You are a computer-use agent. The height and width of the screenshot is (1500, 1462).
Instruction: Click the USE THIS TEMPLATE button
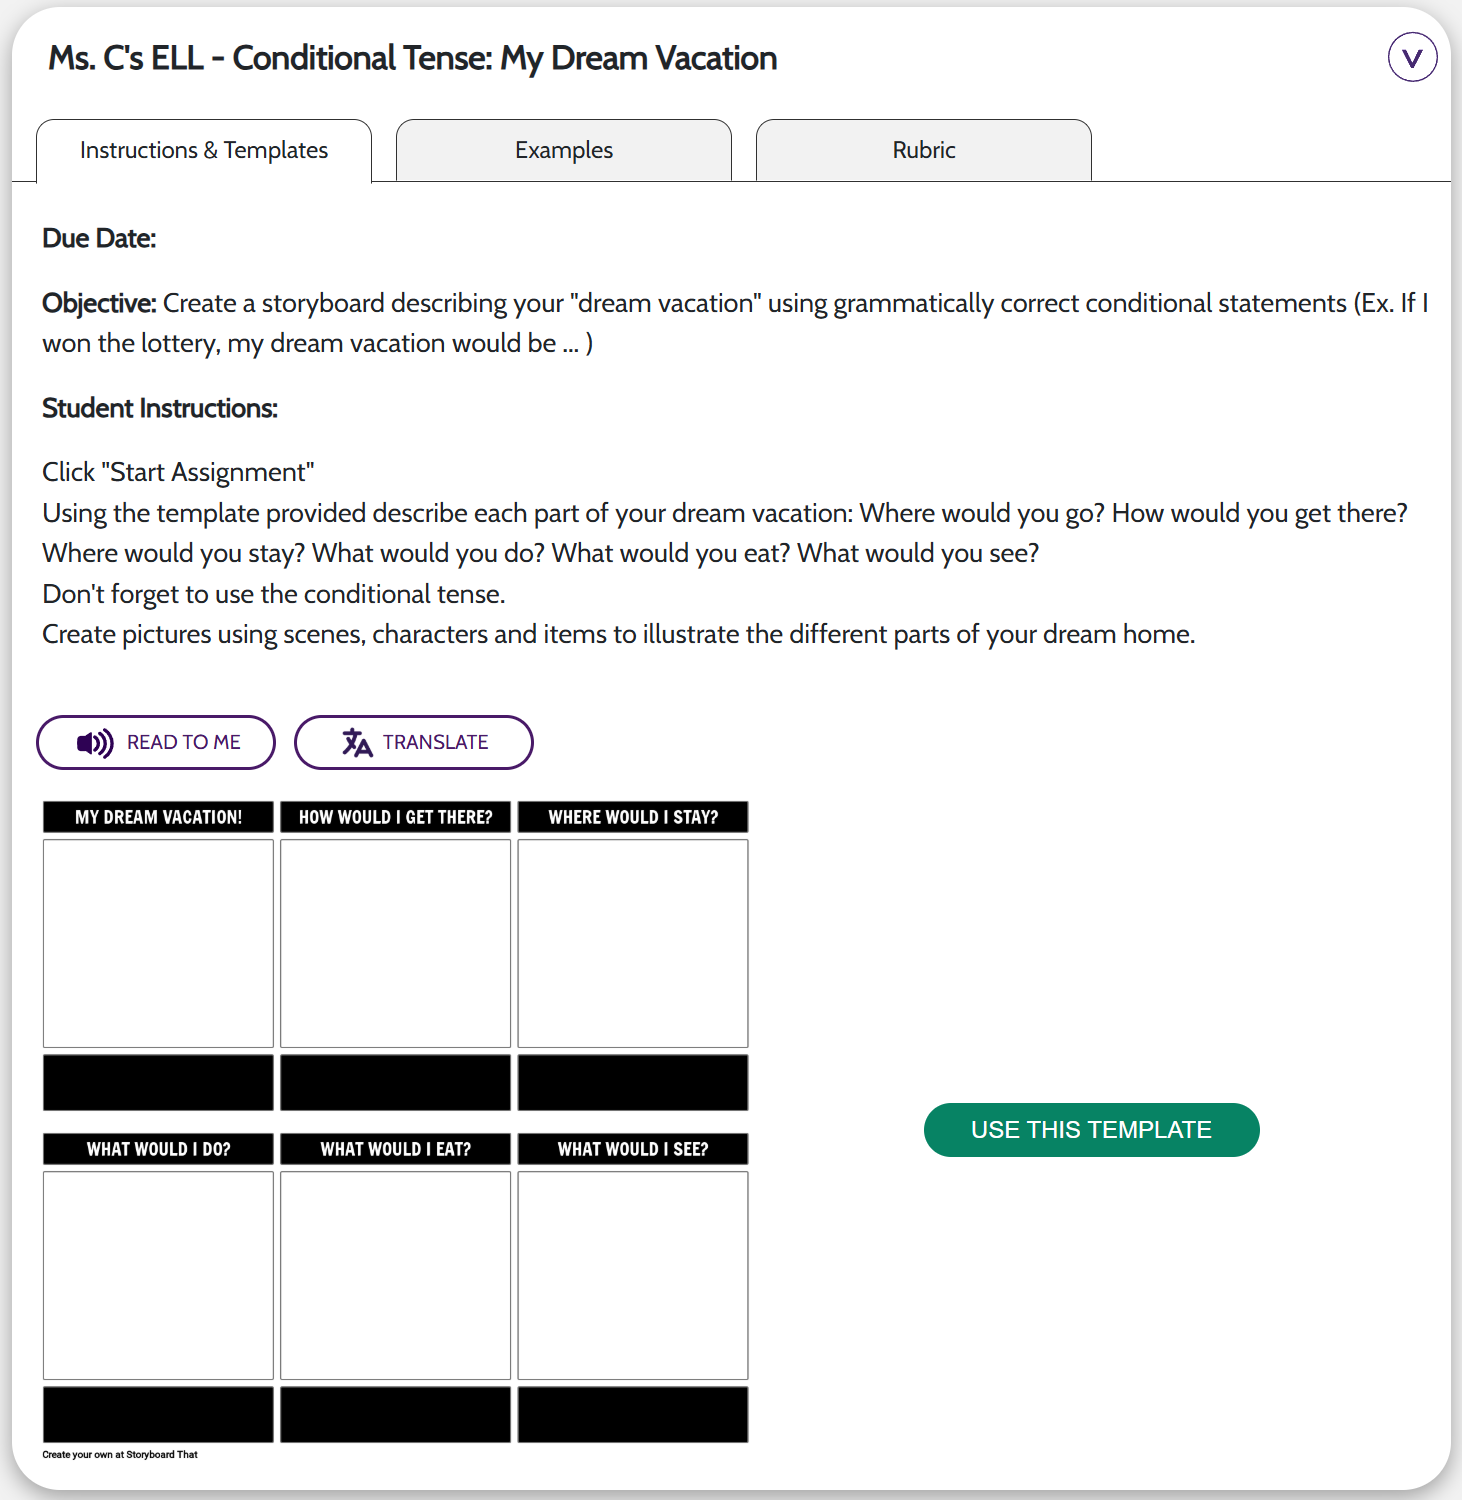click(x=1091, y=1130)
